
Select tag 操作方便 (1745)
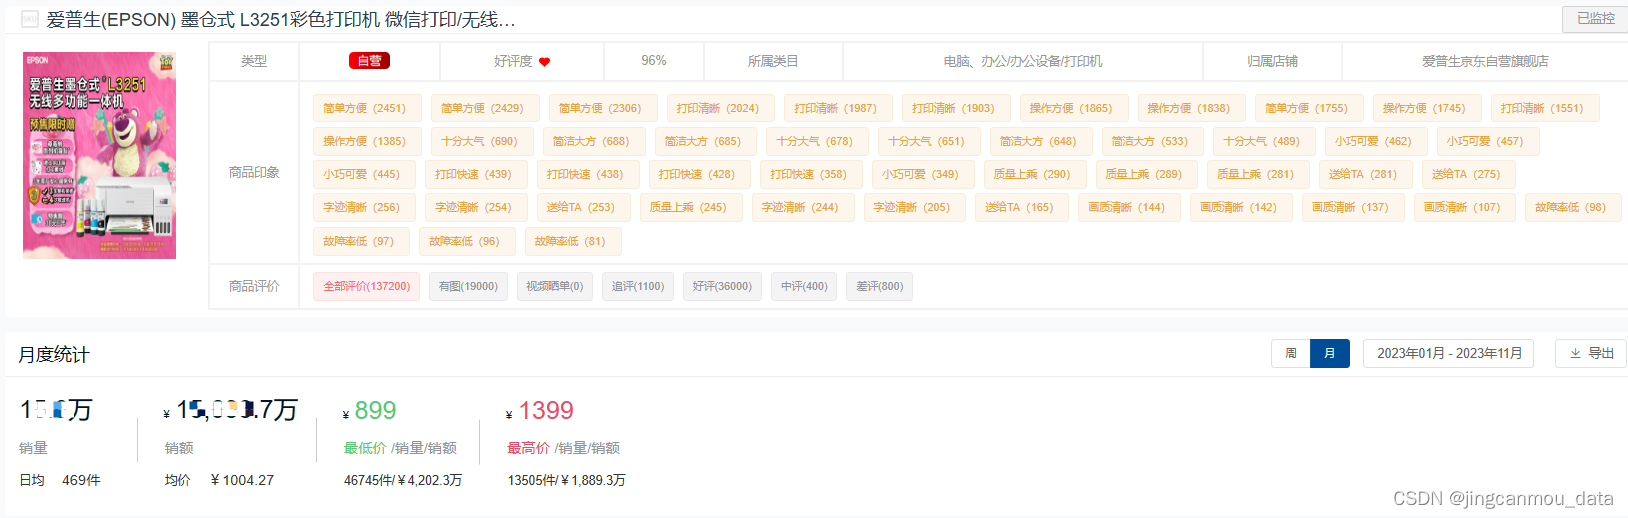pos(1425,108)
